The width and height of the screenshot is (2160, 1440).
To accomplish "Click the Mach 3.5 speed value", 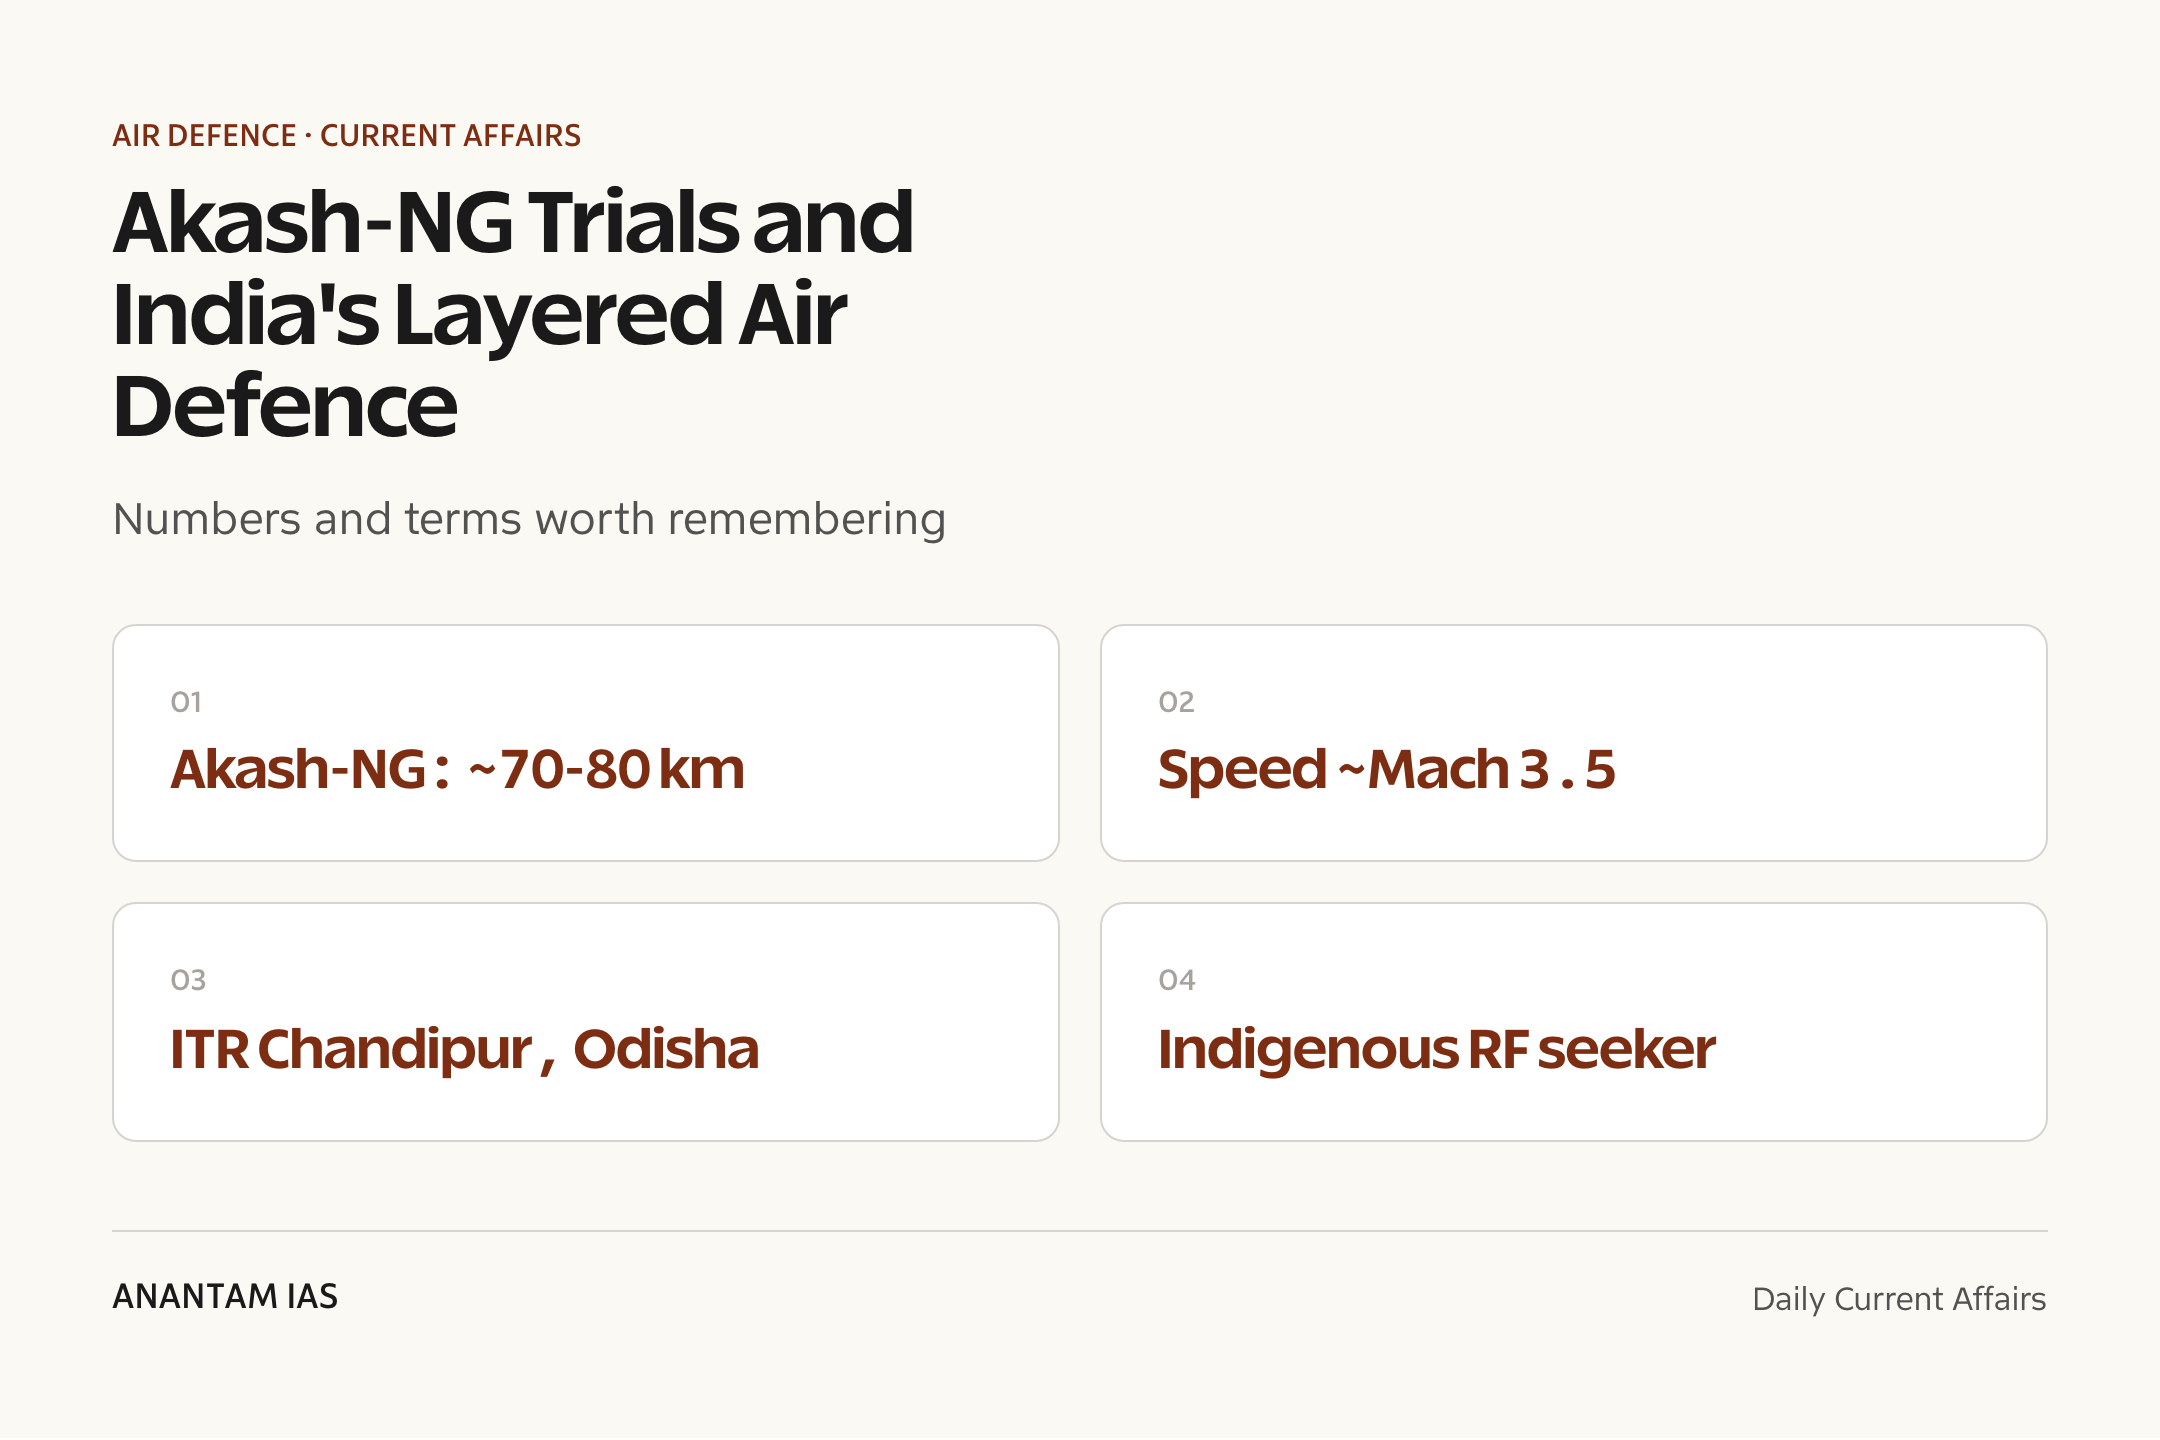I will [1491, 770].
